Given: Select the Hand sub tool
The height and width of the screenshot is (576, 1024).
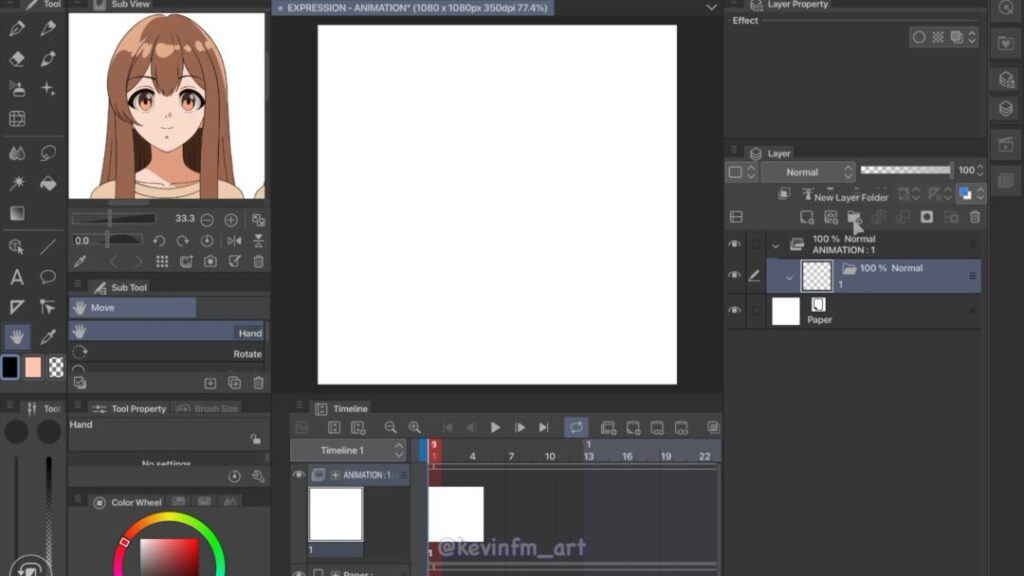Looking at the screenshot, I should pyautogui.click(x=167, y=332).
